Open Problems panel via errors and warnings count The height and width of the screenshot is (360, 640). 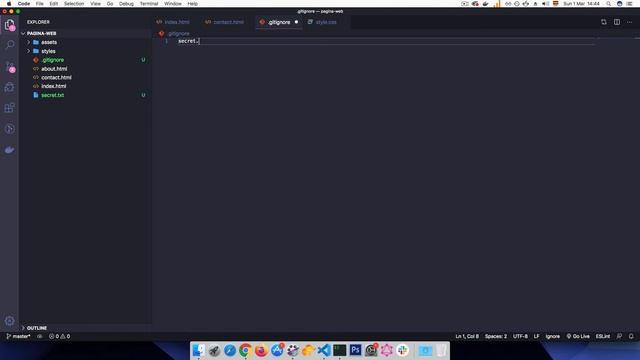tap(60, 336)
